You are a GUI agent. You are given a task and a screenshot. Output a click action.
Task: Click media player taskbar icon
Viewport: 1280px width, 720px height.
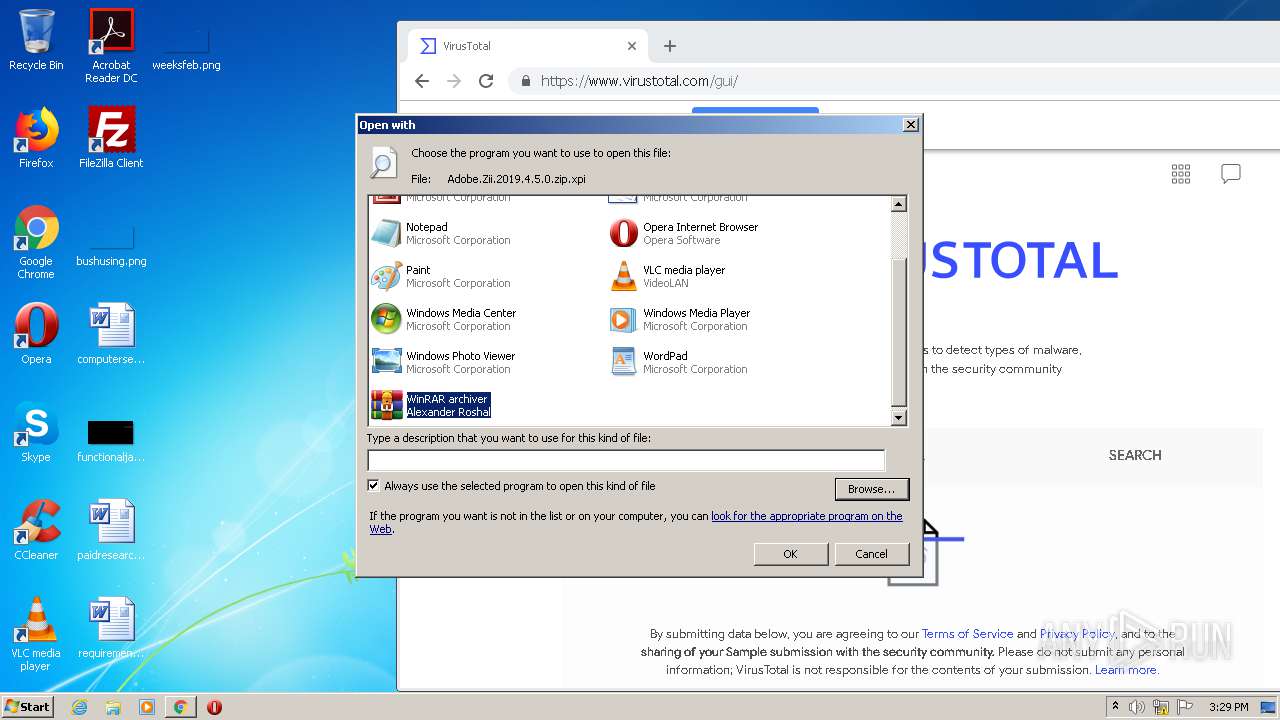click(x=147, y=707)
